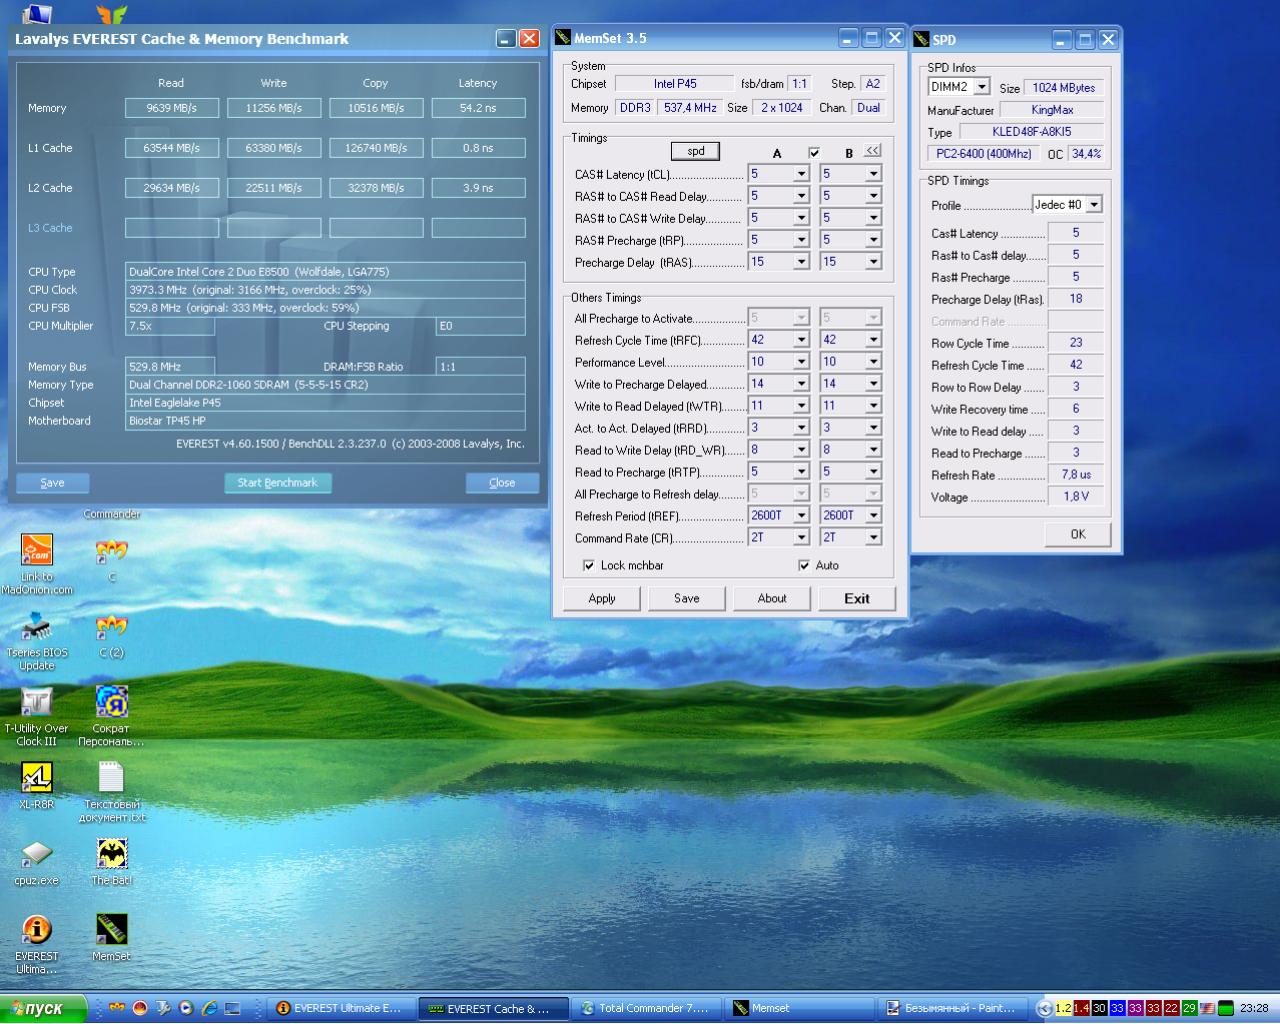The width and height of the screenshot is (1280, 1024).
Task: Open Tseries BIOS Update icon
Action: pyautogui.click(x=37, y=627)
